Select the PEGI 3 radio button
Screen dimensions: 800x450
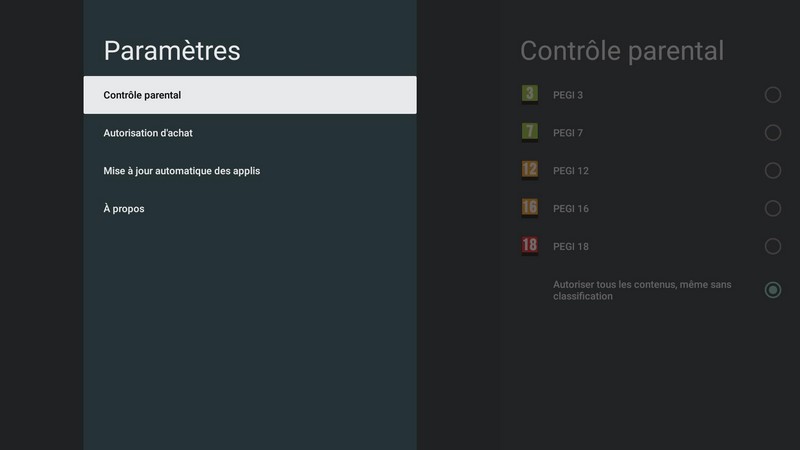click(773, 95)
